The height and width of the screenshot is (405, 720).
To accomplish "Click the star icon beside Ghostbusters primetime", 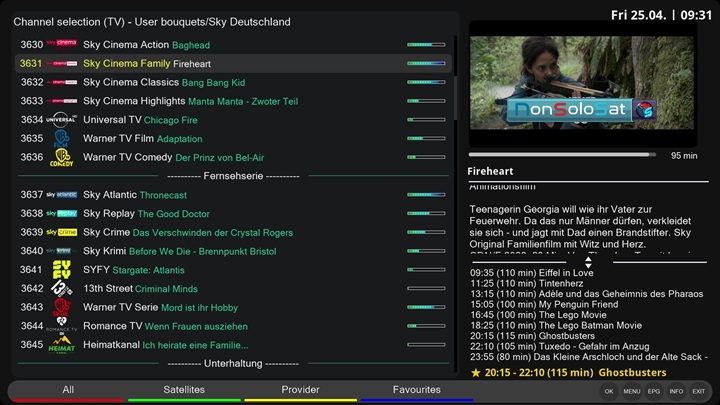I will coord(476,372).
